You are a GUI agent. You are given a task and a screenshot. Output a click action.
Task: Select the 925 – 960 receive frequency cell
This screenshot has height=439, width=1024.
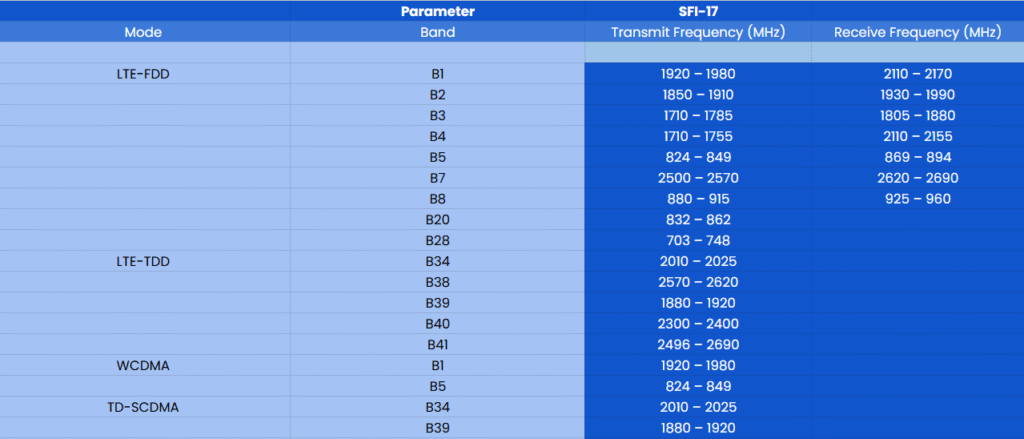coord(917,198)
